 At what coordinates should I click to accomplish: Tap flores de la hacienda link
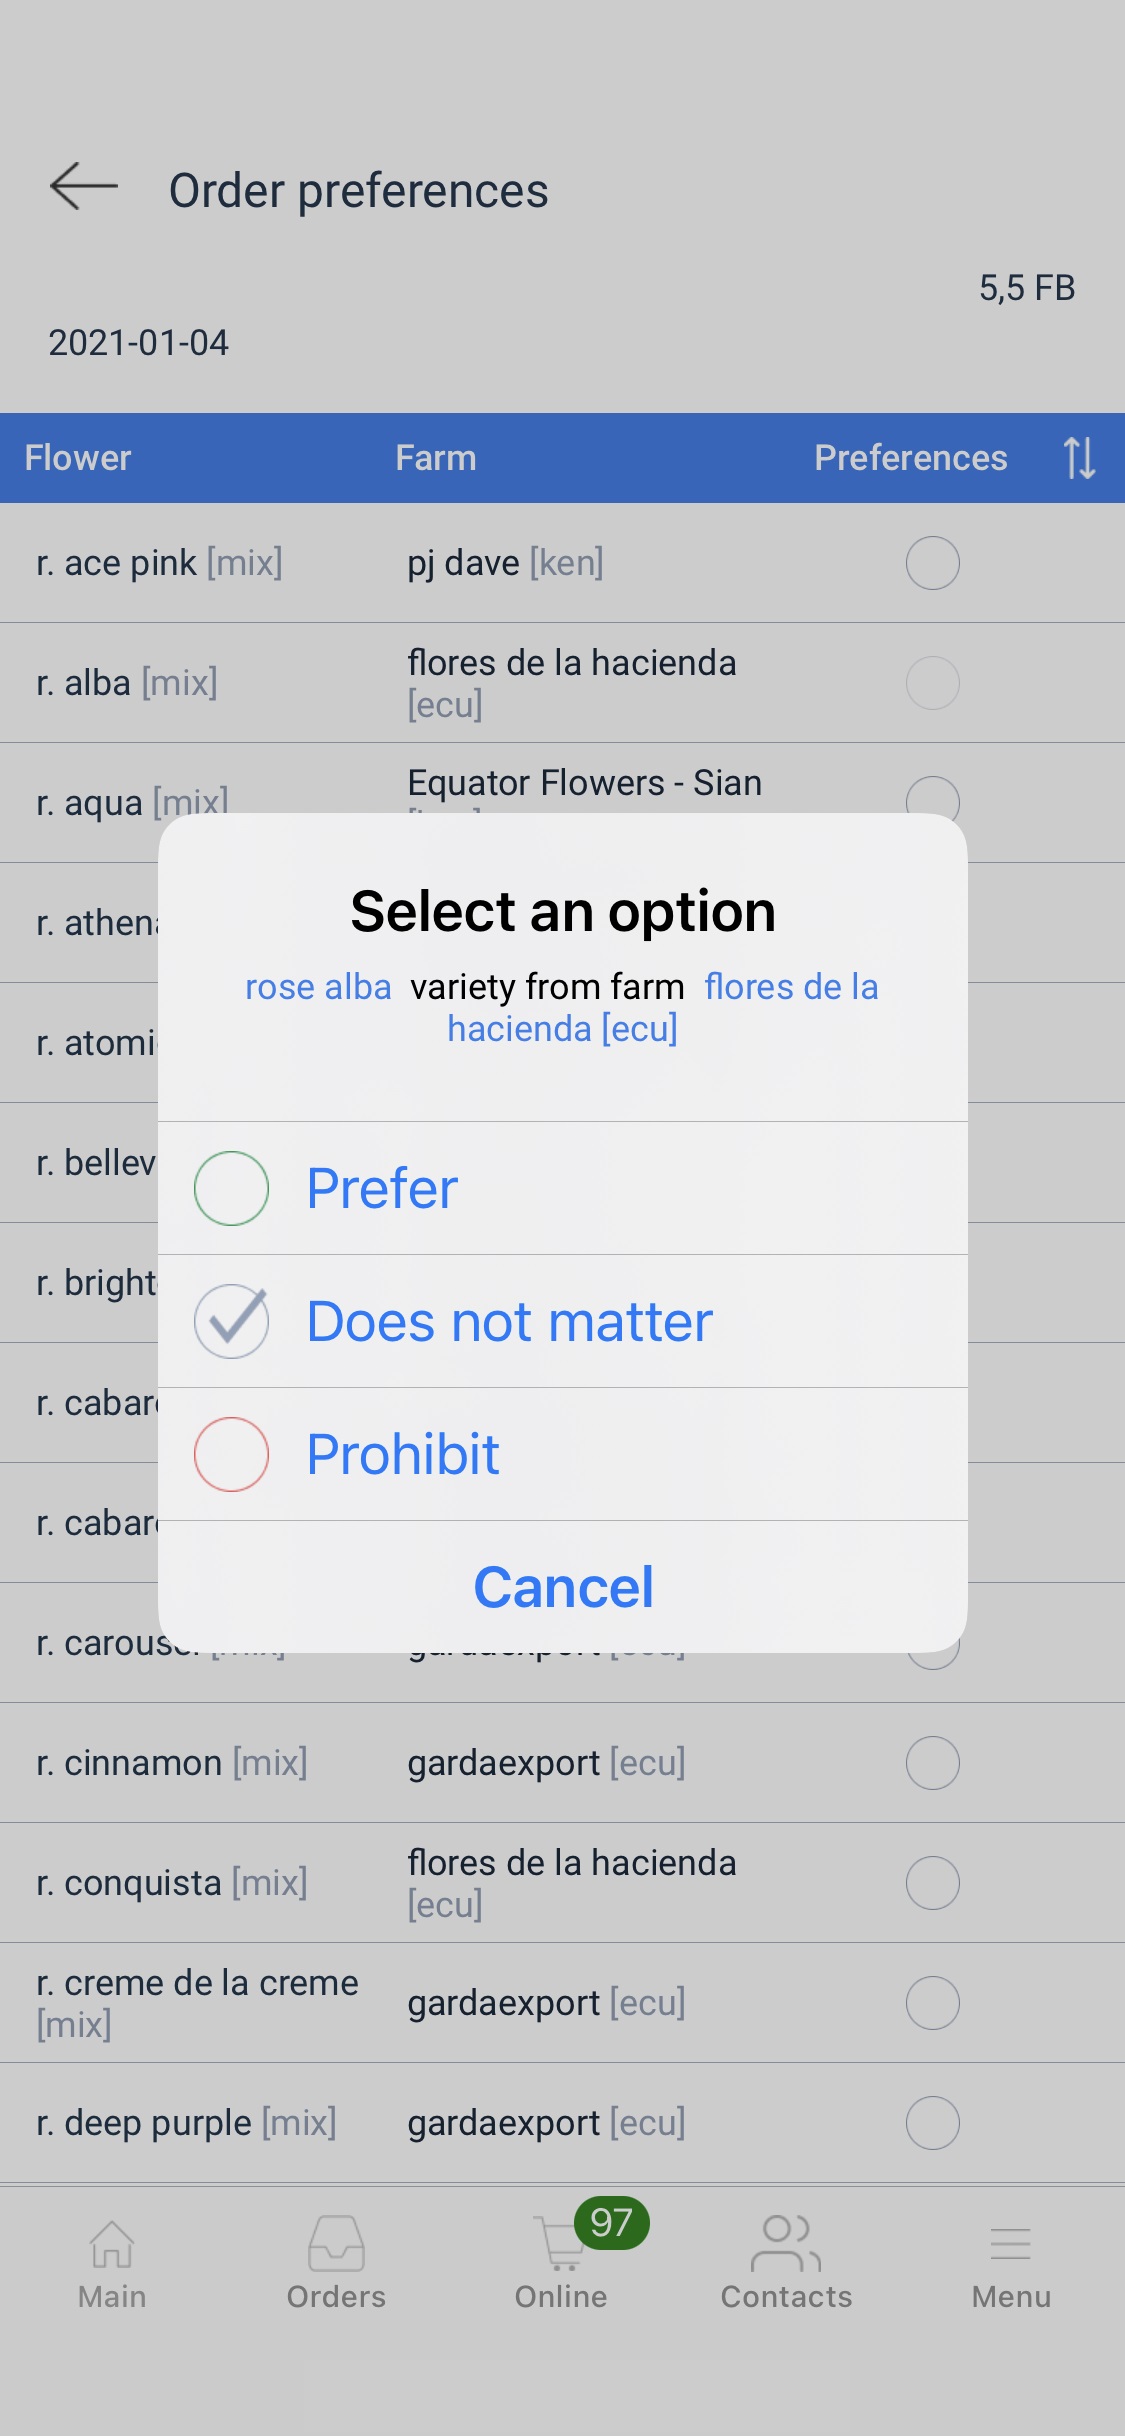point(790,987)
